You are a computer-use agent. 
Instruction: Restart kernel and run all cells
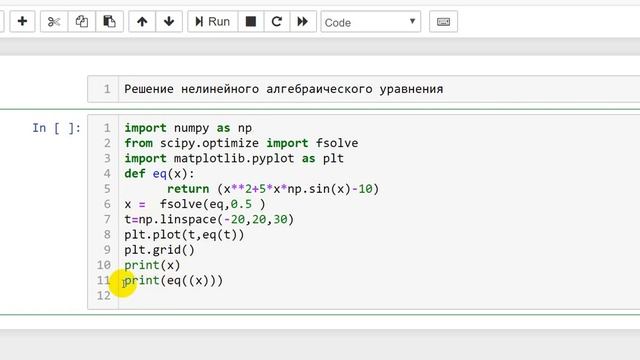click(x=303, y=21)
